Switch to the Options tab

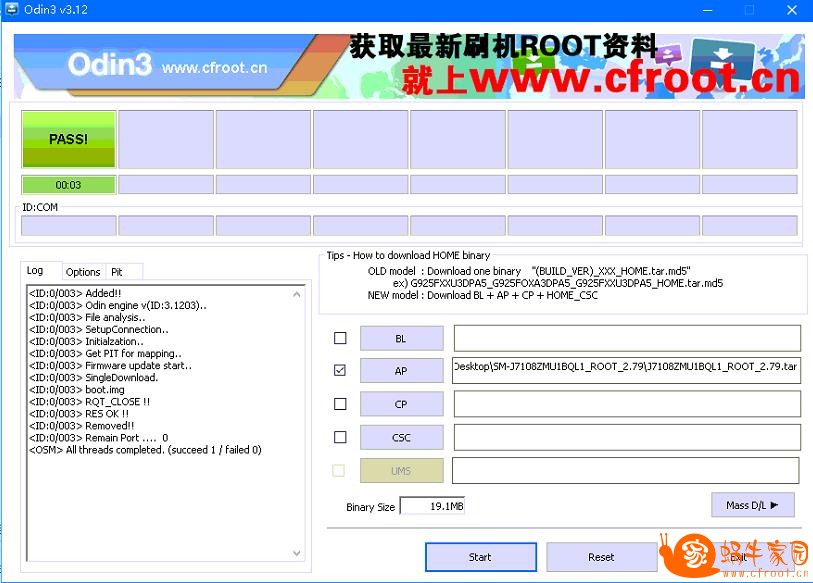click(x=83, y=272)
